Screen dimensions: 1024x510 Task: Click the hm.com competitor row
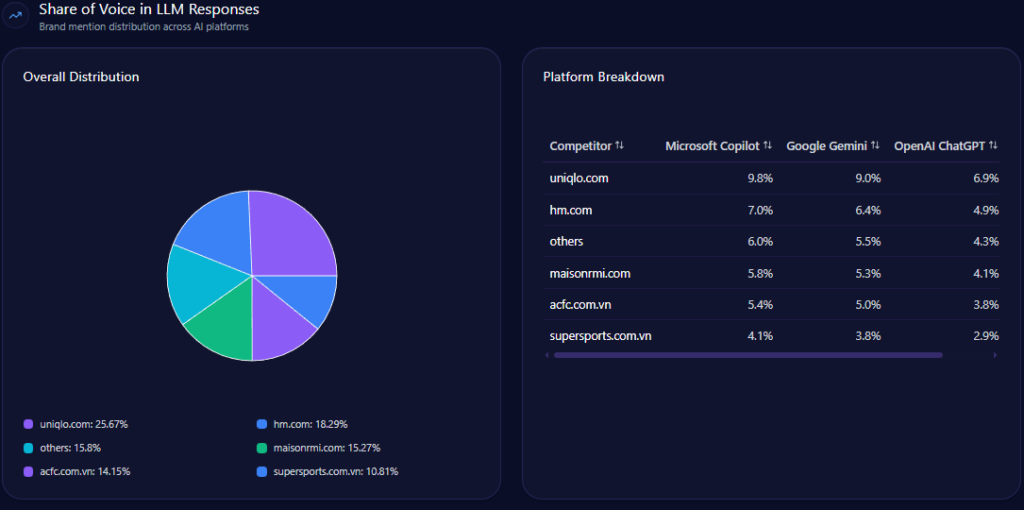point(571,210)
